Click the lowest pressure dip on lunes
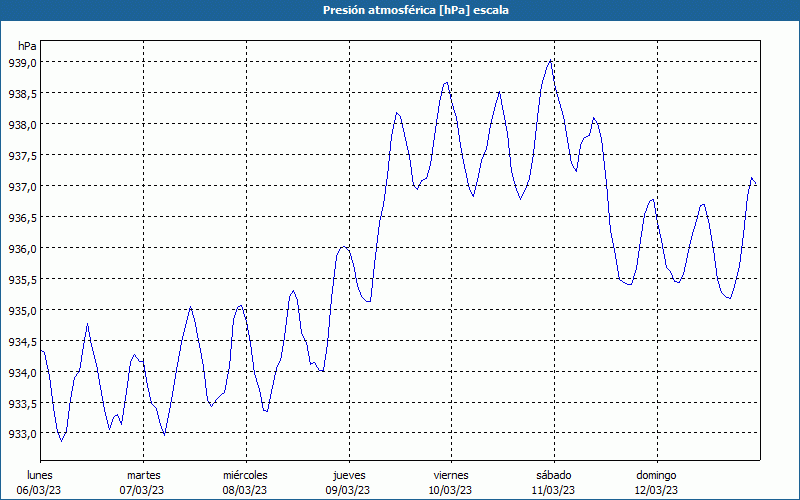Image resolution: width=800 pixels, height=500 pixels. (x=61, y=441)
